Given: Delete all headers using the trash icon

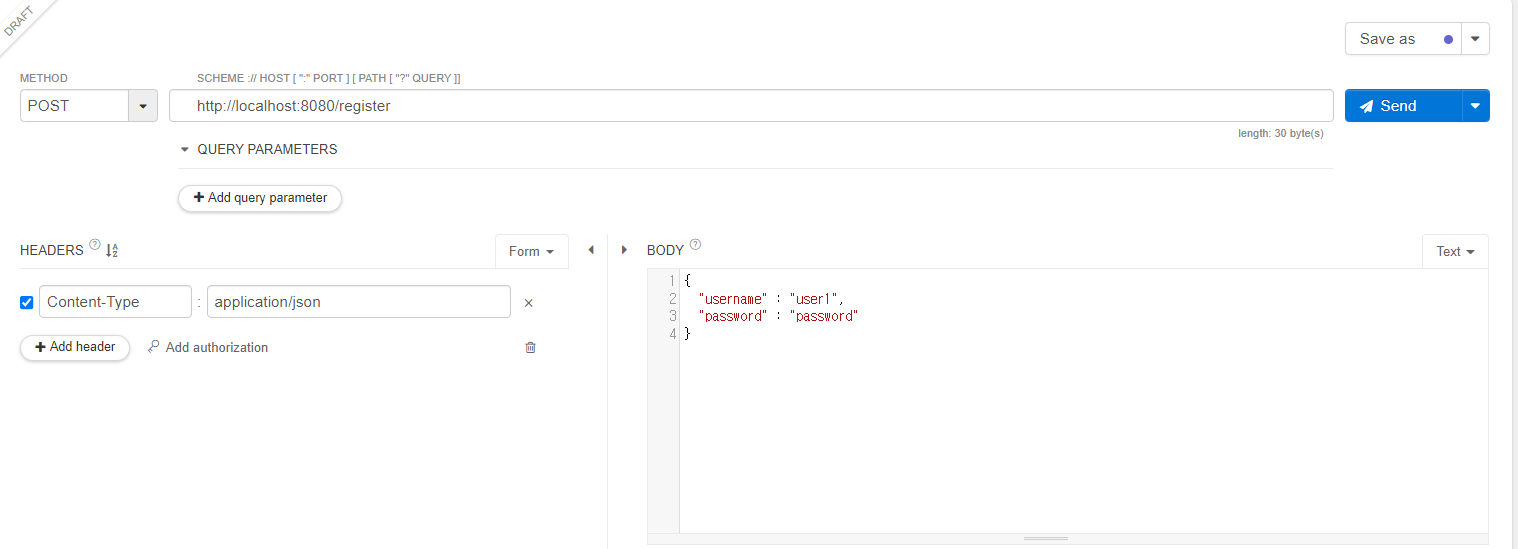Looking at the screenshot, I should [x=530, y=347].
